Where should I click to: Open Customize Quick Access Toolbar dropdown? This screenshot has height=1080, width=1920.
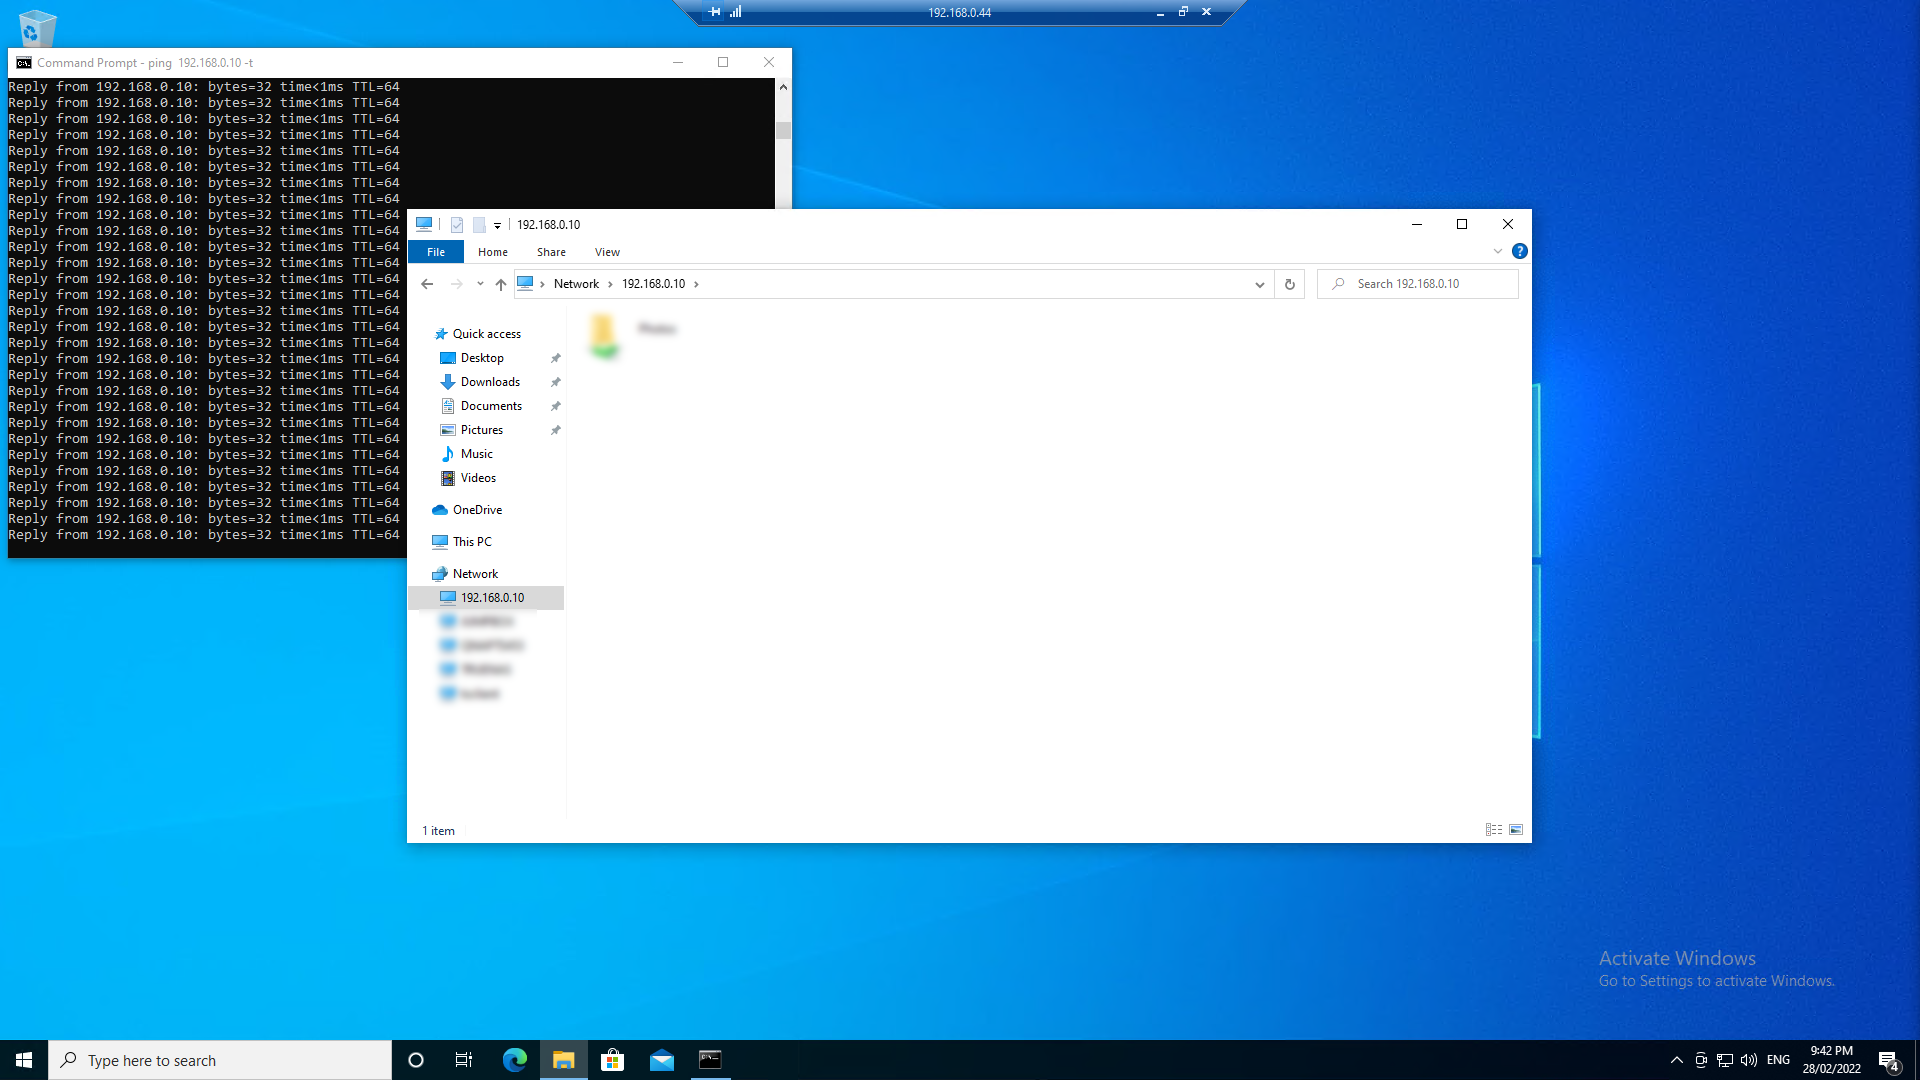coord(497,226)
